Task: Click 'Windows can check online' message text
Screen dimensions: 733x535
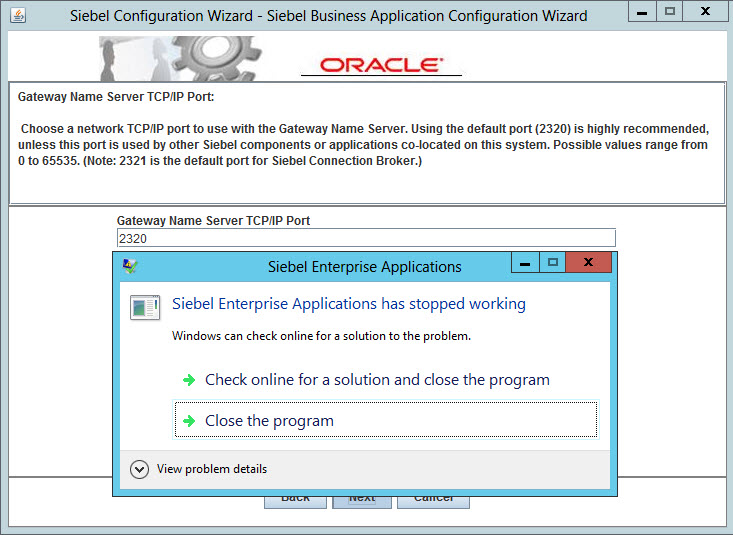Action: click(x=321, y=336)
